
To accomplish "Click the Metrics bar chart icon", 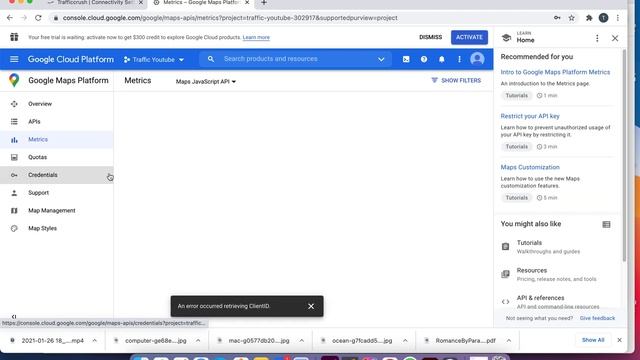I will [14, 140].
